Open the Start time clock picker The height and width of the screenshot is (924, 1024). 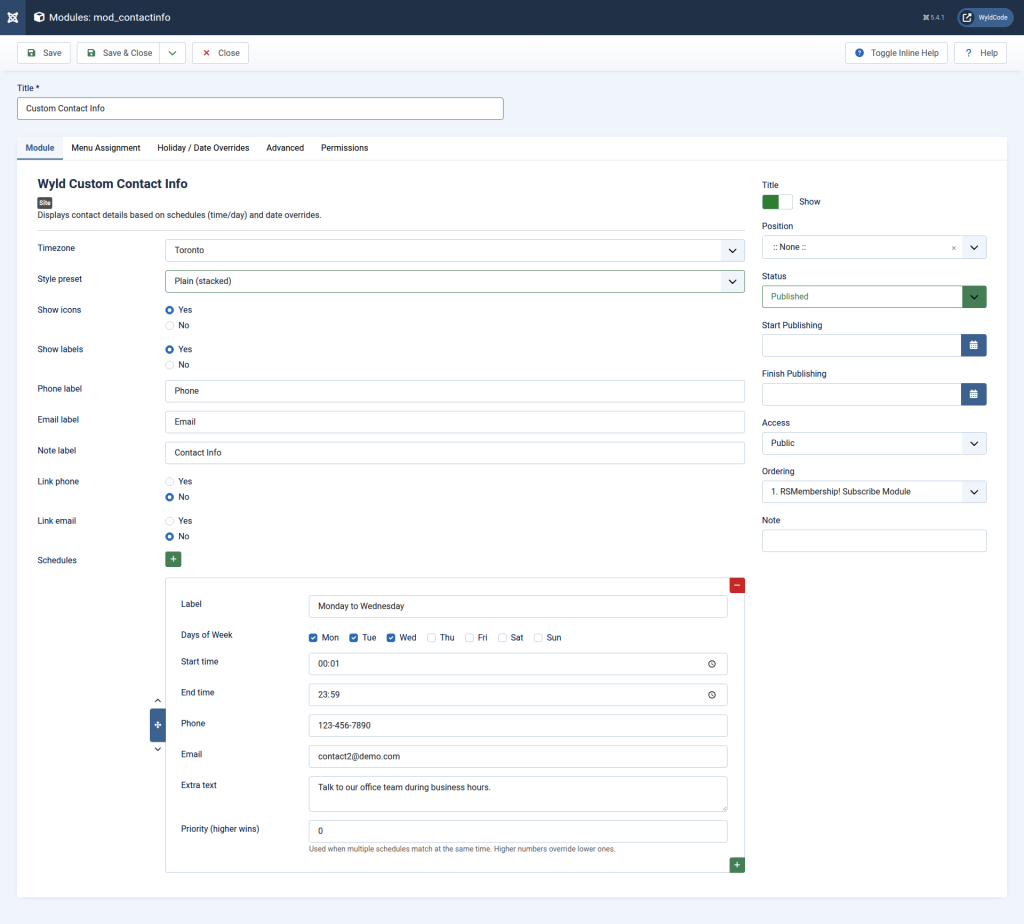tap(711, 663)
